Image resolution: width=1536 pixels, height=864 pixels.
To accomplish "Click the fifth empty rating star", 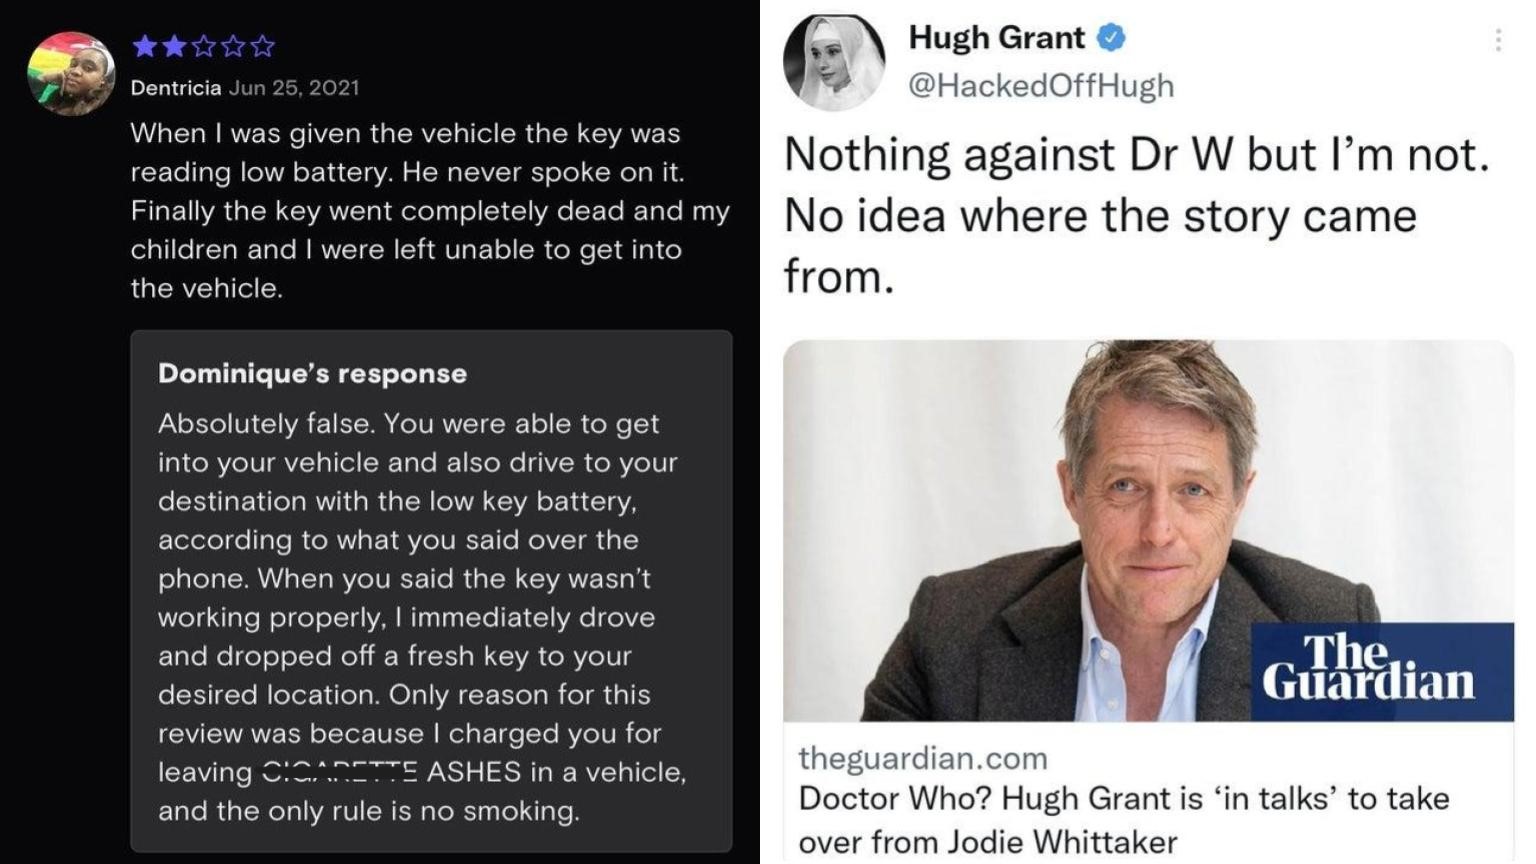I will click(262, 45).
